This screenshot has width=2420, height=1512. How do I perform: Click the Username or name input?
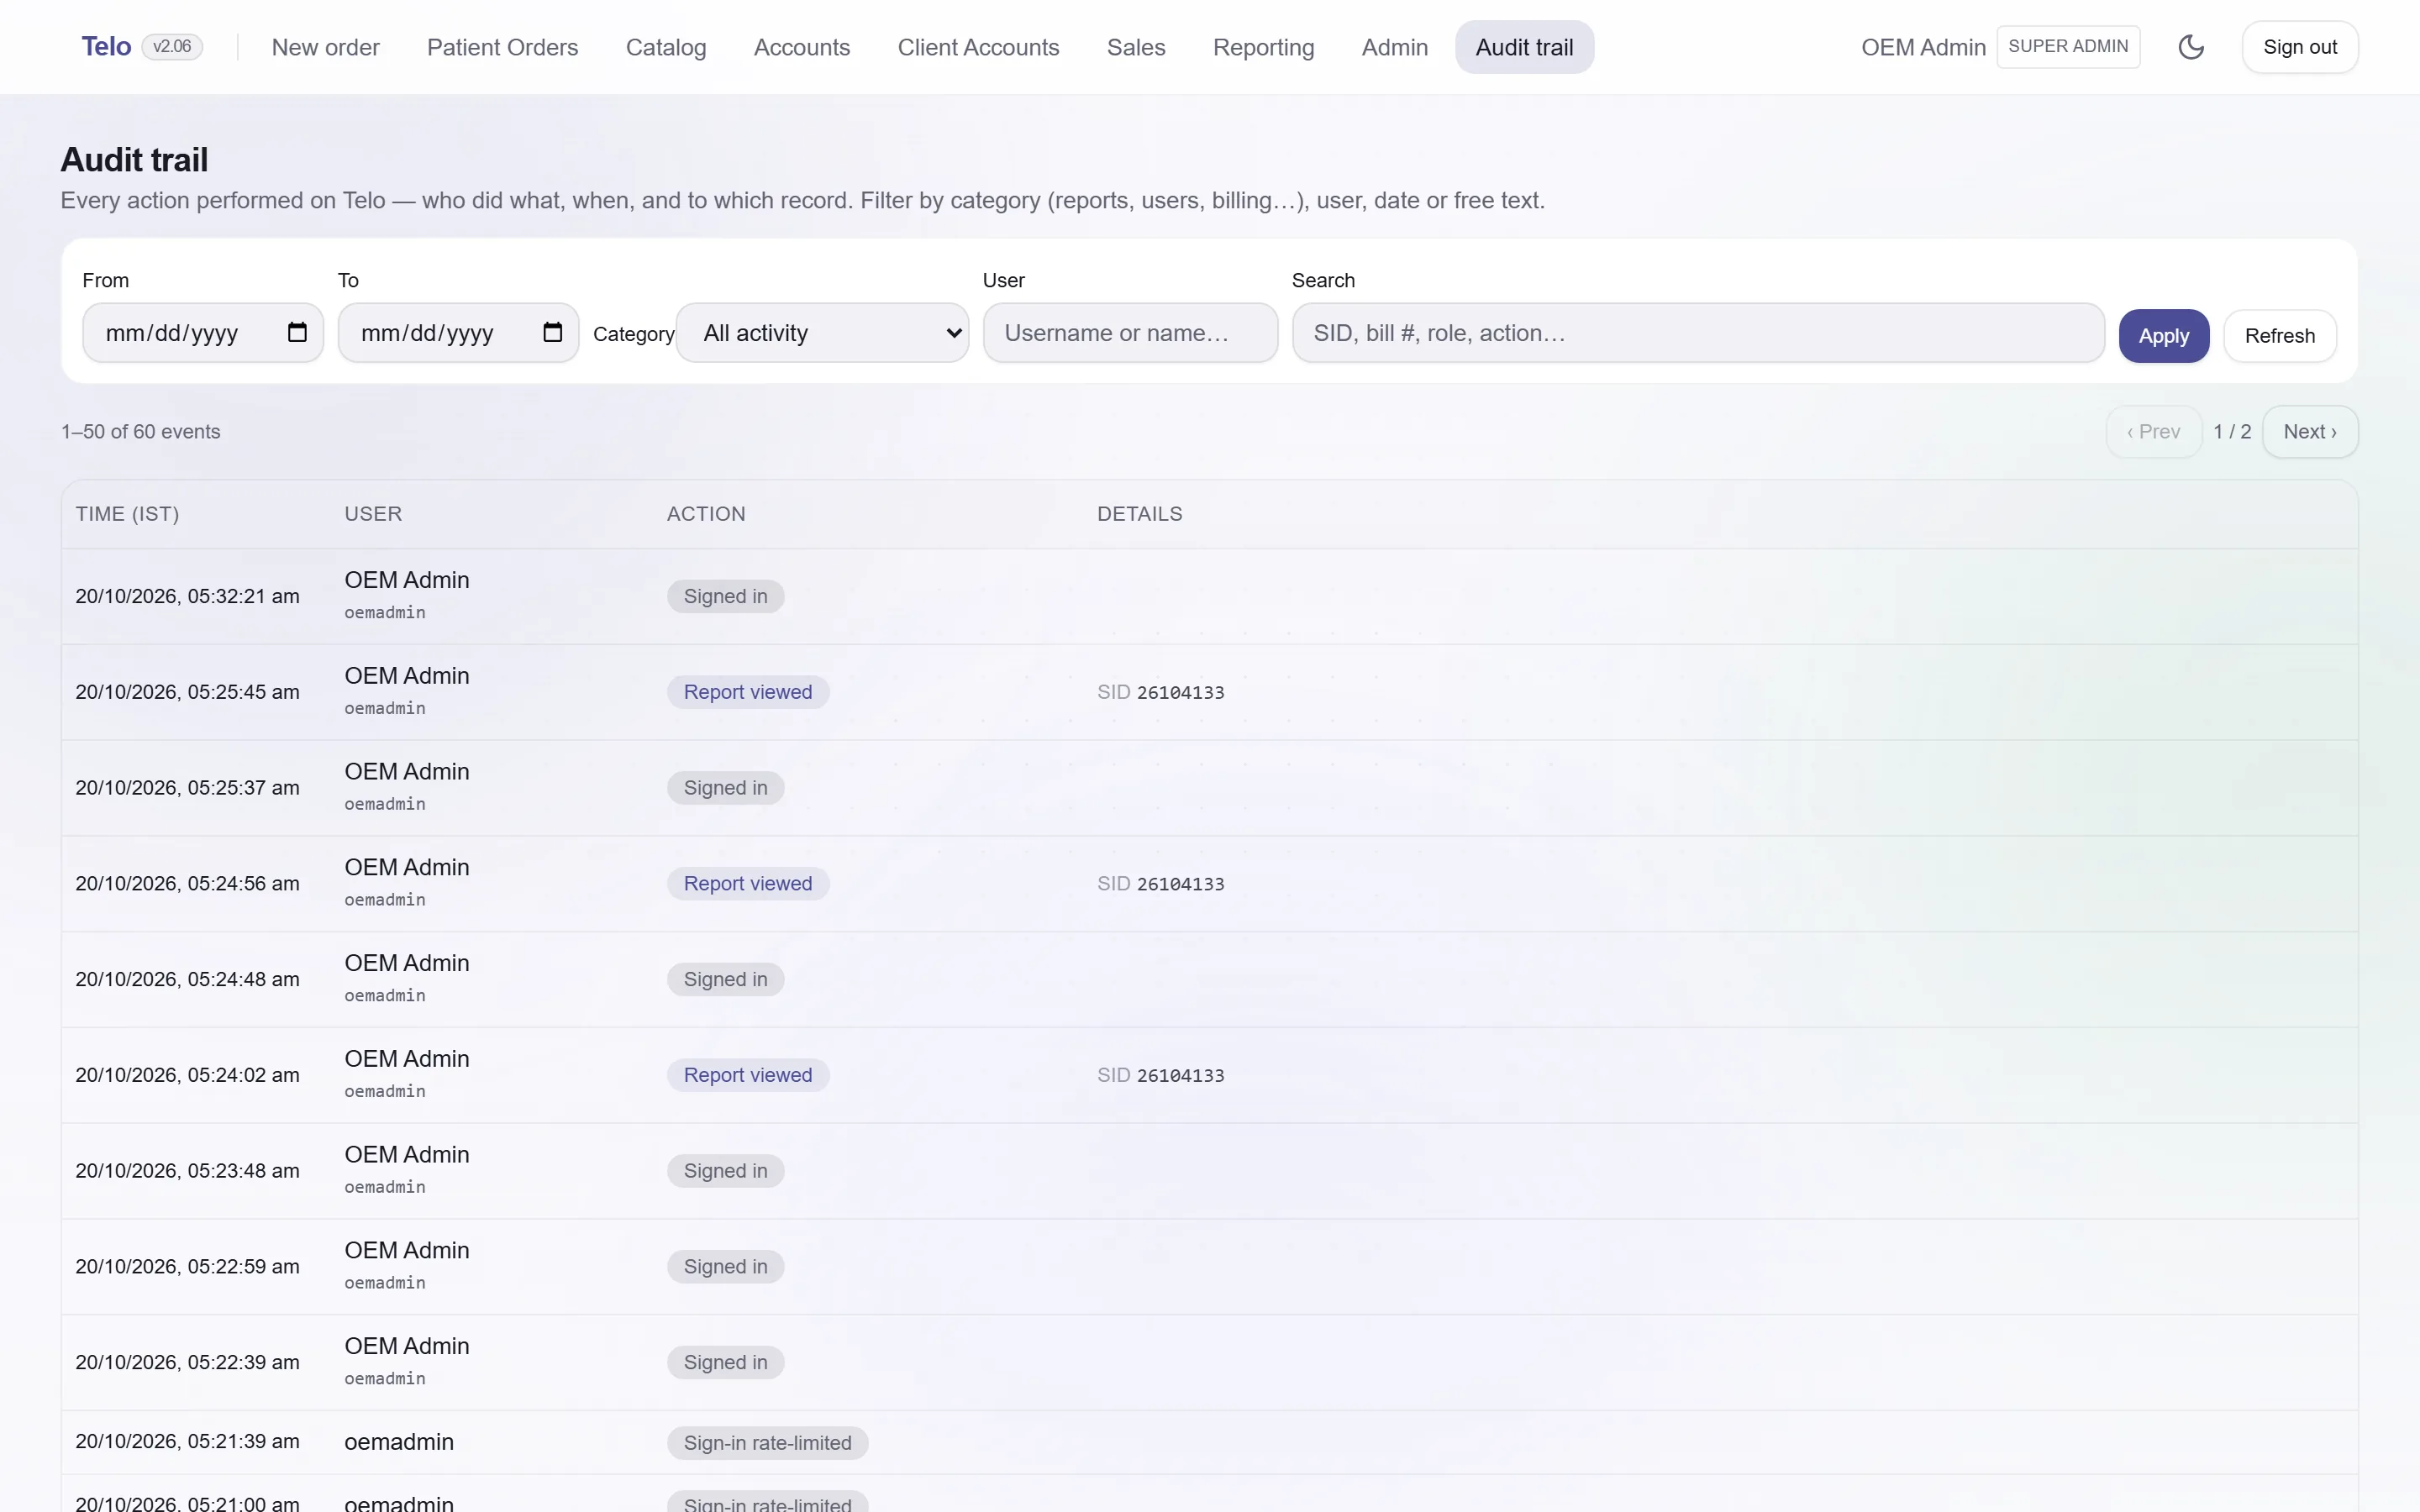tap(1130, 333)
